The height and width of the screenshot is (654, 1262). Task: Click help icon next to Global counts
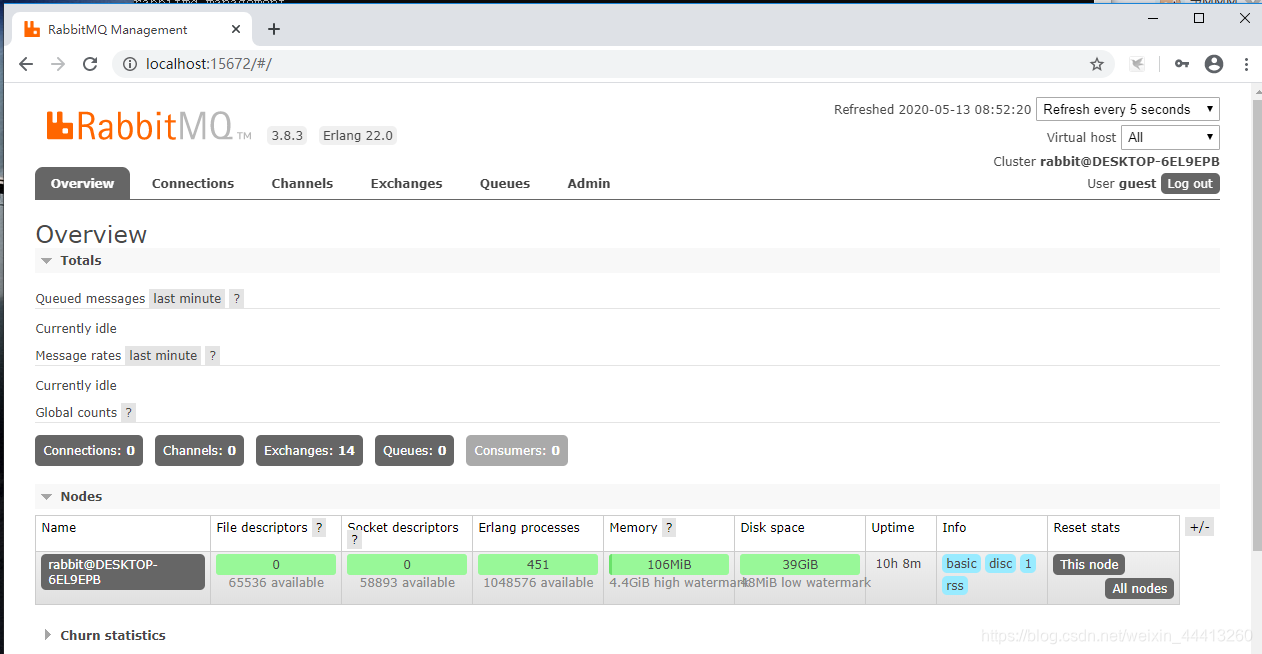[x=128, y=412]
